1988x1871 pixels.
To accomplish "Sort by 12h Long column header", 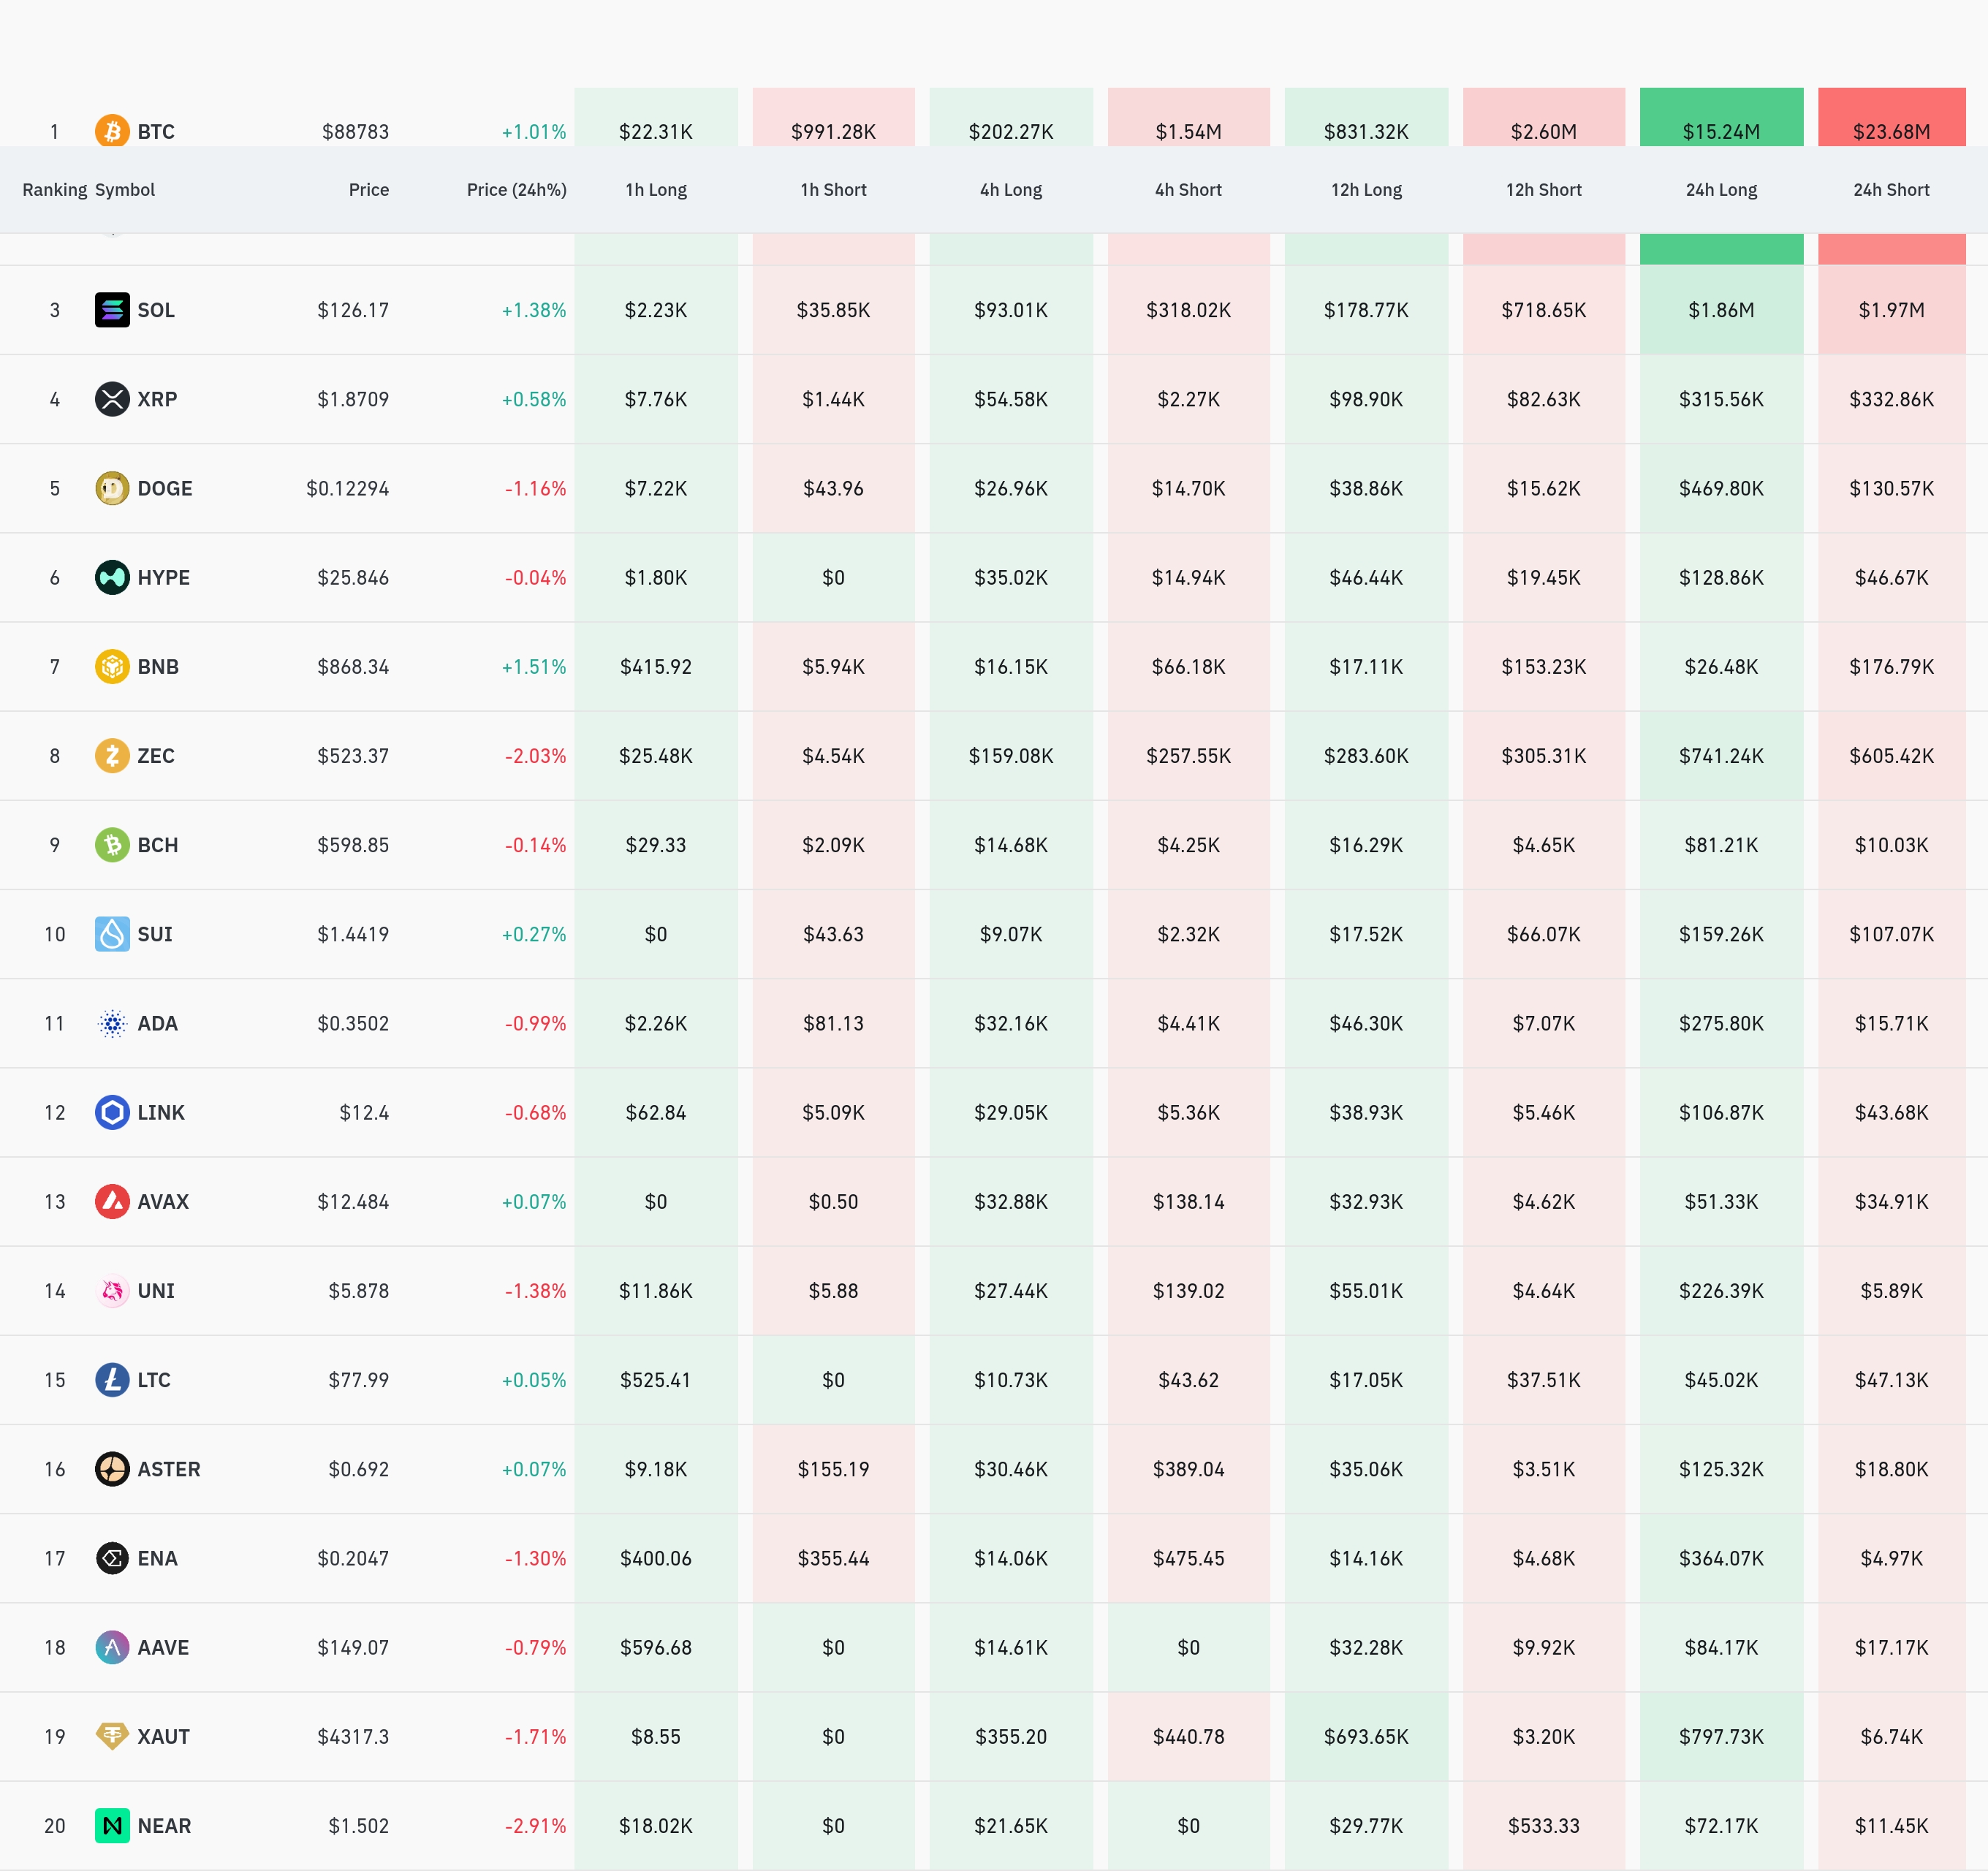I will (1365, 190).
